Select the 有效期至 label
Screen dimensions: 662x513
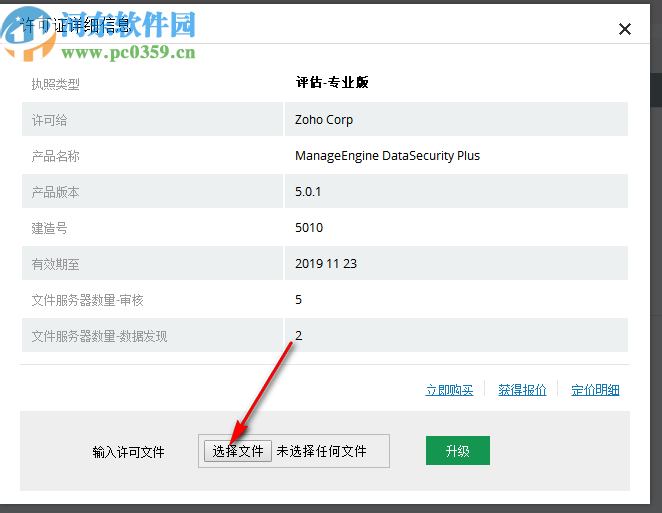[x=55, y=264]
